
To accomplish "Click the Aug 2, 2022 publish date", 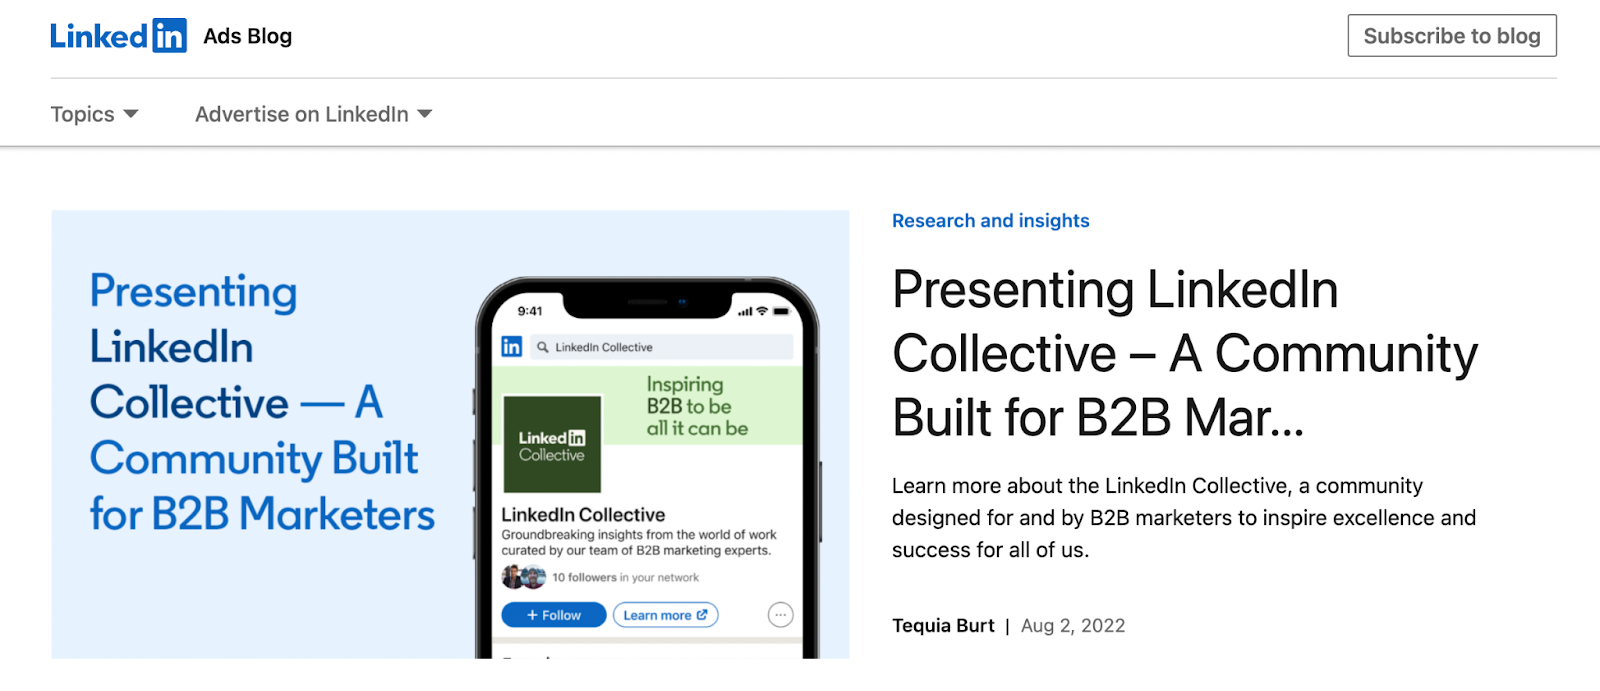I will [1073, 626].
